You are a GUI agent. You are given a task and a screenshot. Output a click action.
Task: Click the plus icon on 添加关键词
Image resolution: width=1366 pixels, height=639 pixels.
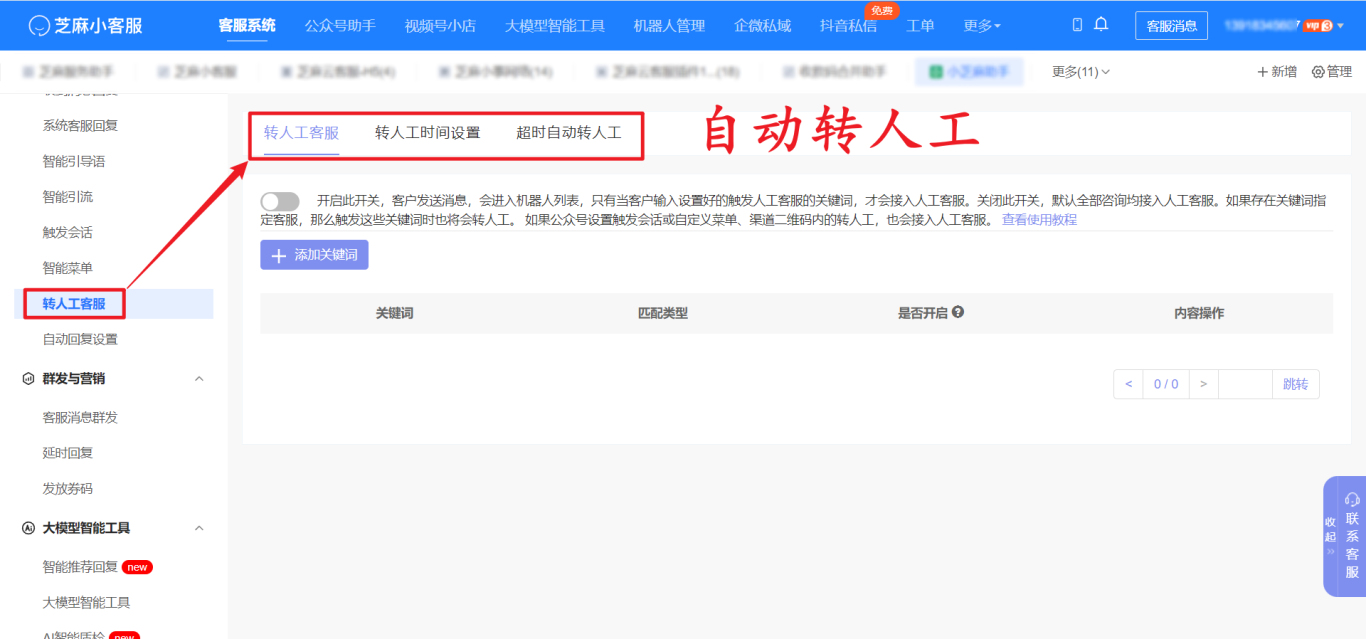click(x=277, y=255)
